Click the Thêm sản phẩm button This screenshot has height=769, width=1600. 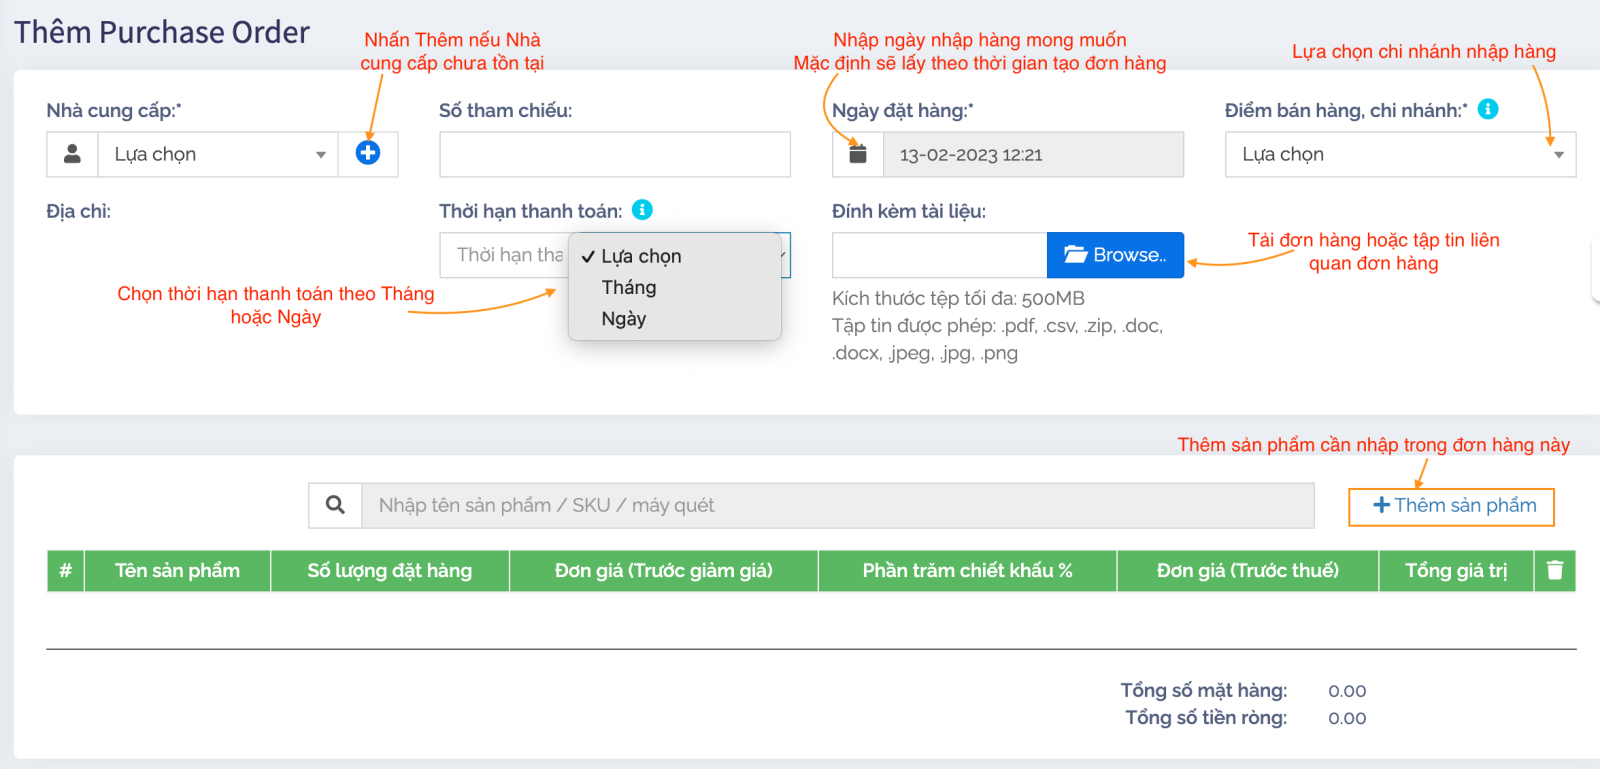point(1451,506)
